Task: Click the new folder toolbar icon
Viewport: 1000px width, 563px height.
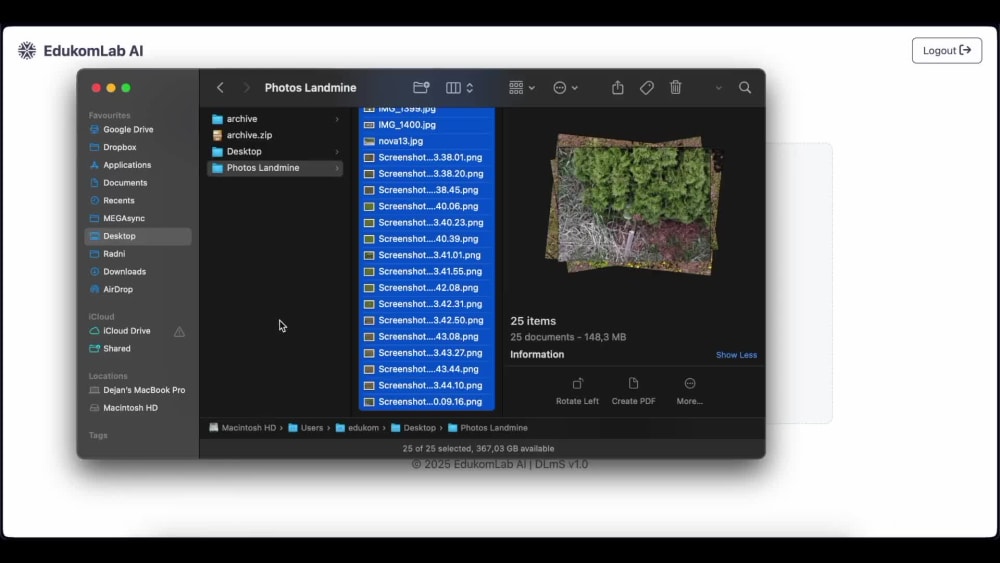Action: (x=421, y=87)
